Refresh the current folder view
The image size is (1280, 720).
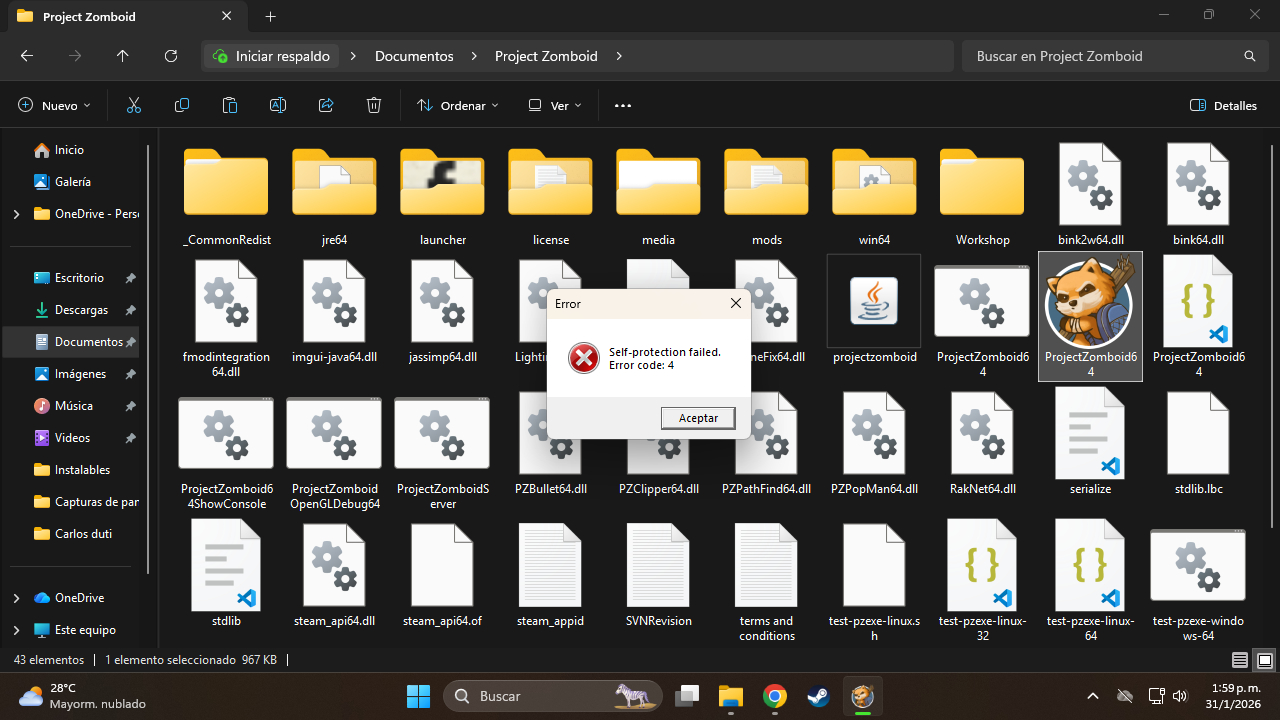coord(171,56)
